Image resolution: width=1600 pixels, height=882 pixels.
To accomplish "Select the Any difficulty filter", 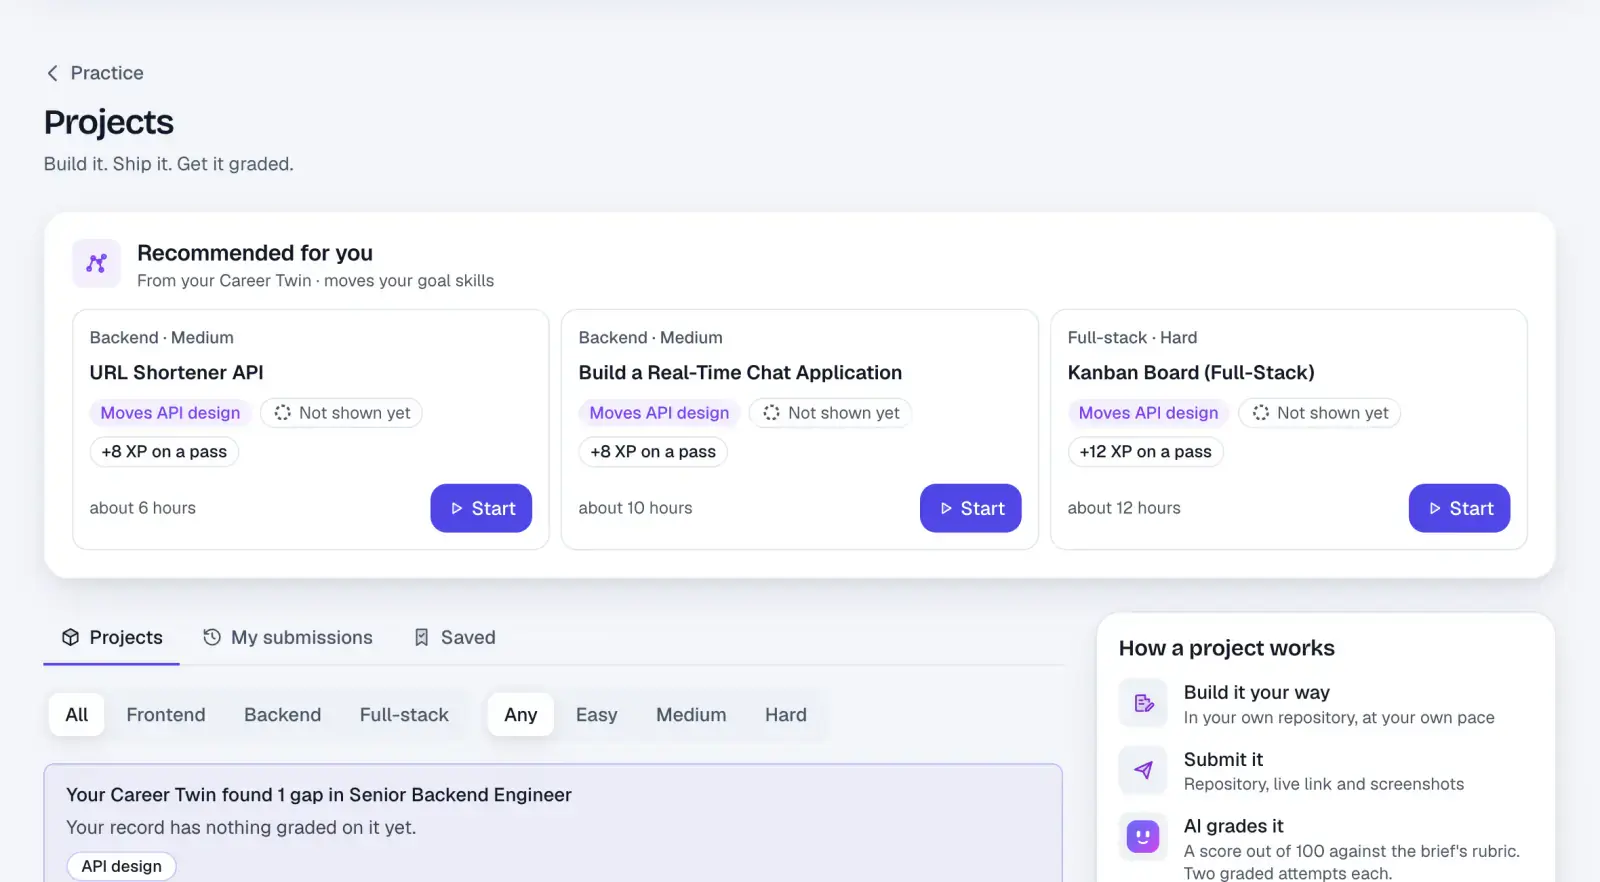I will point(521,715).
